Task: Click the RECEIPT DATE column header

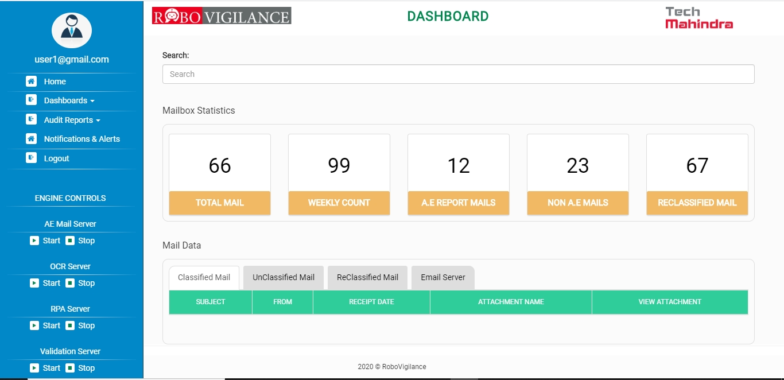Action: click(x=372, y=302)
